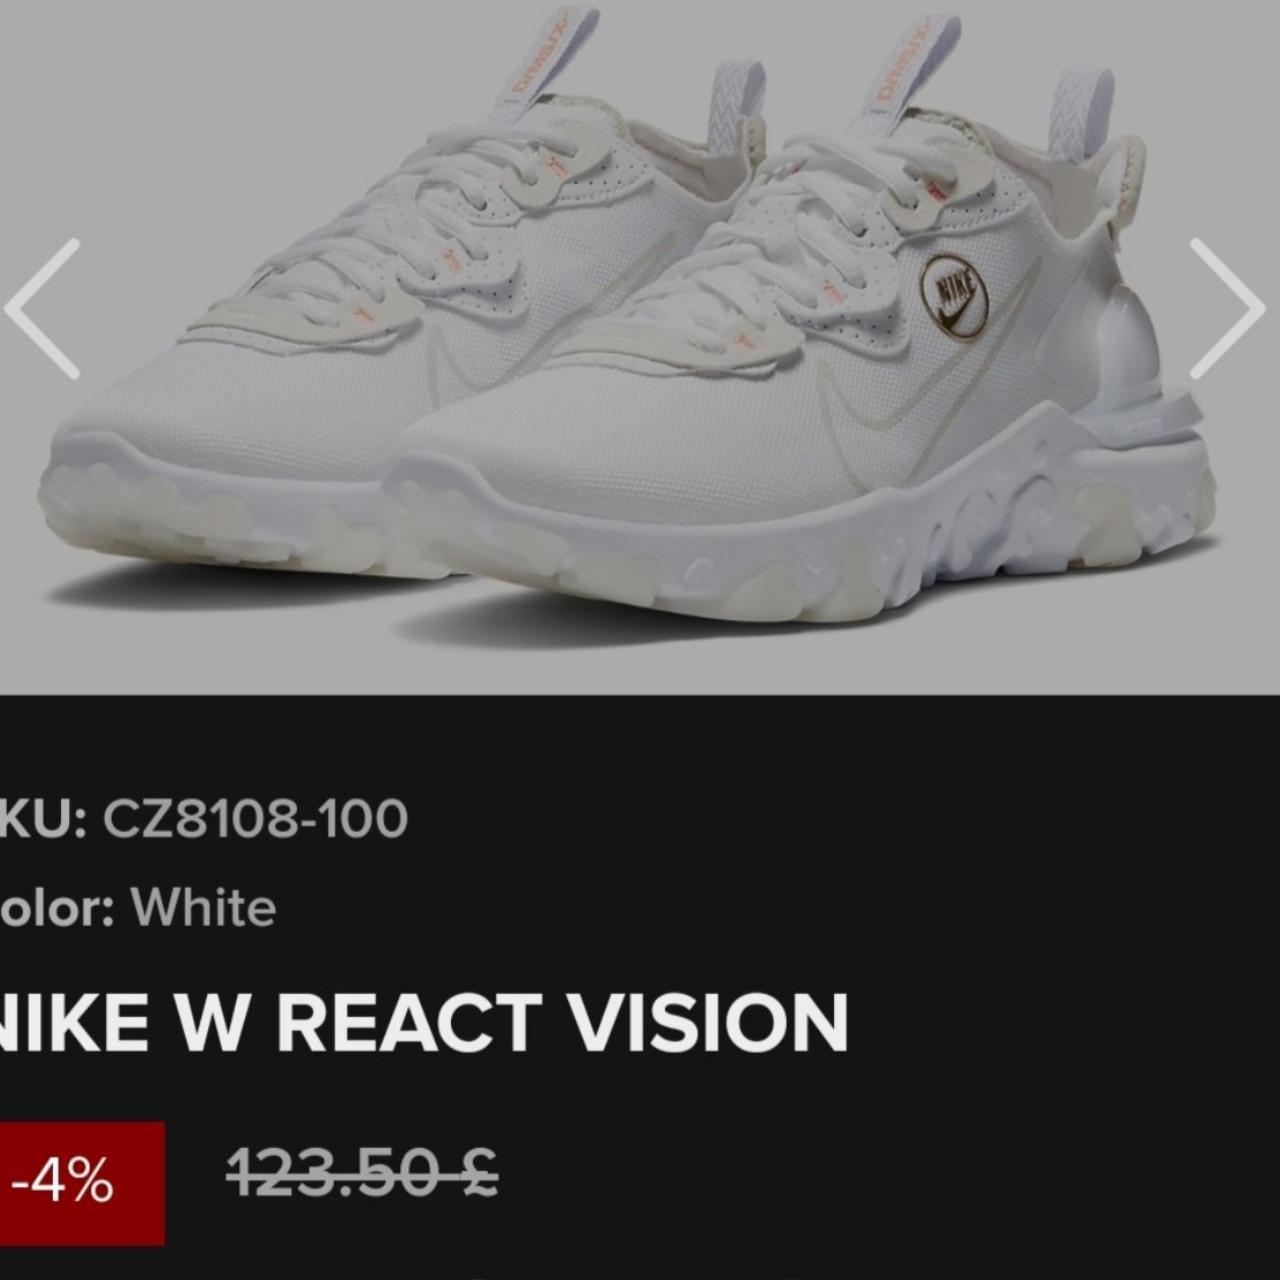Open the NIKE W REACT VISION title
This screenshot has width=1280, height=1280.
(422, 1024)
